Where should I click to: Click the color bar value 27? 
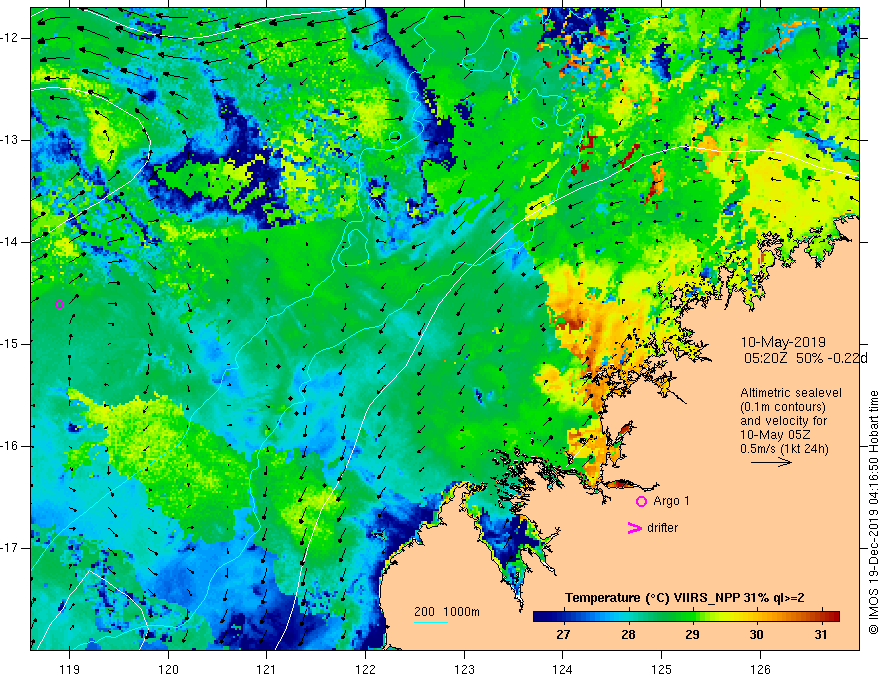pyautogui.click(x=563, y=635)
